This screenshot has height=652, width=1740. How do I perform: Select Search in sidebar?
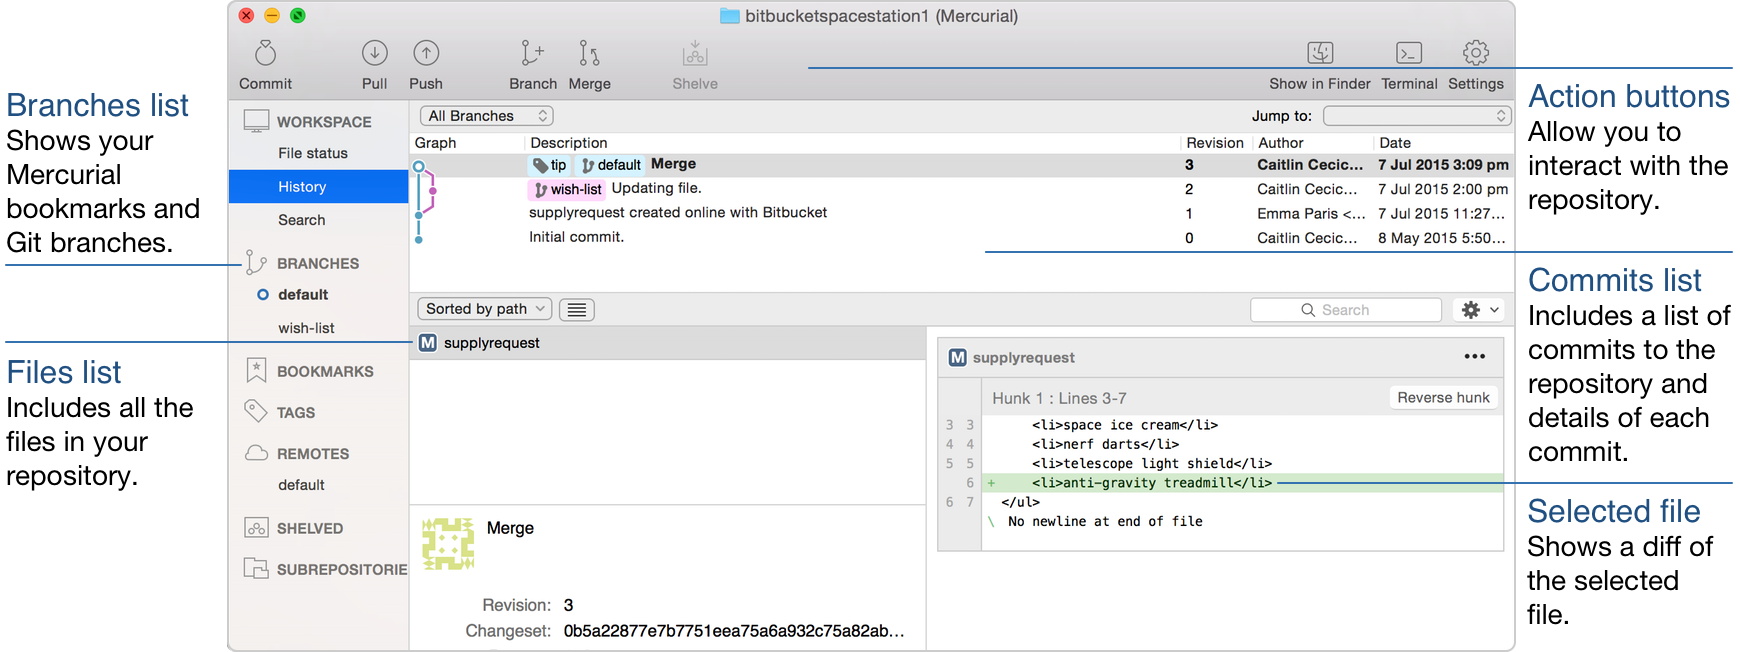tap(302, 220)
